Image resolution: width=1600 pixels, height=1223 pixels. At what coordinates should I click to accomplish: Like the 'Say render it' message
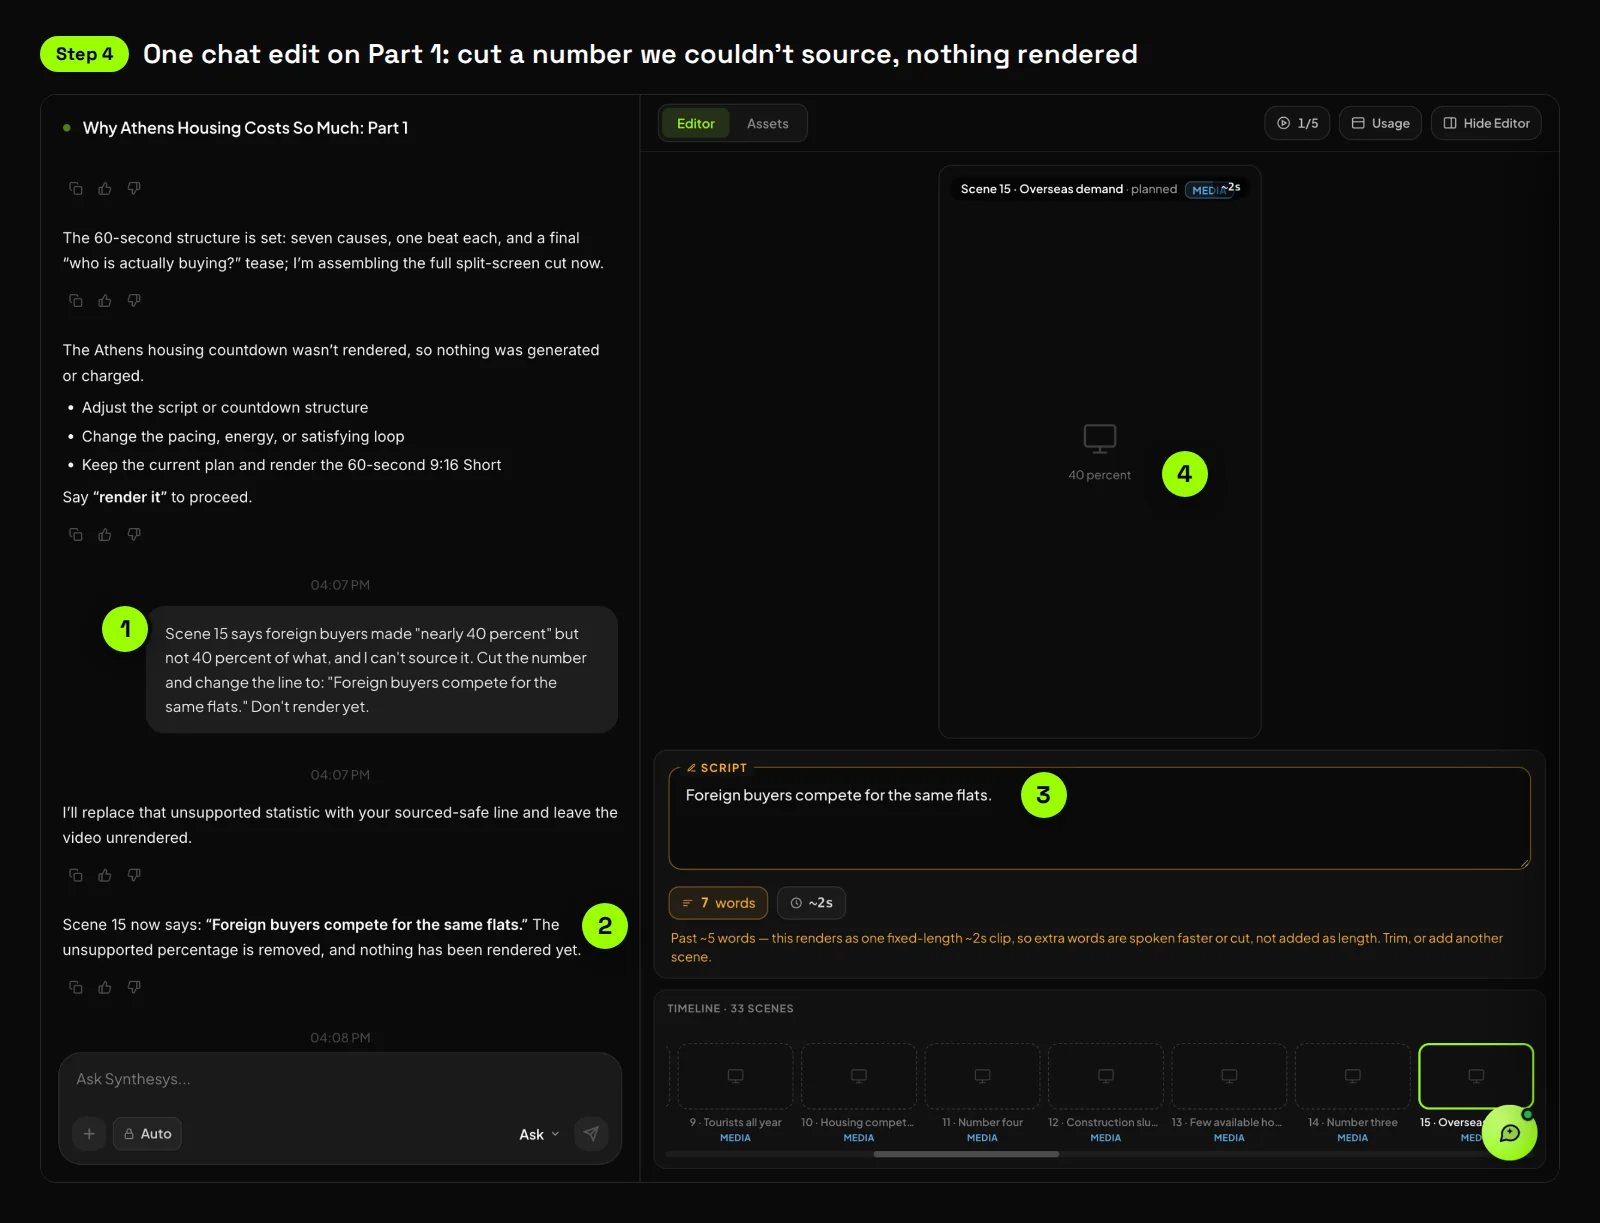[104, 534]
